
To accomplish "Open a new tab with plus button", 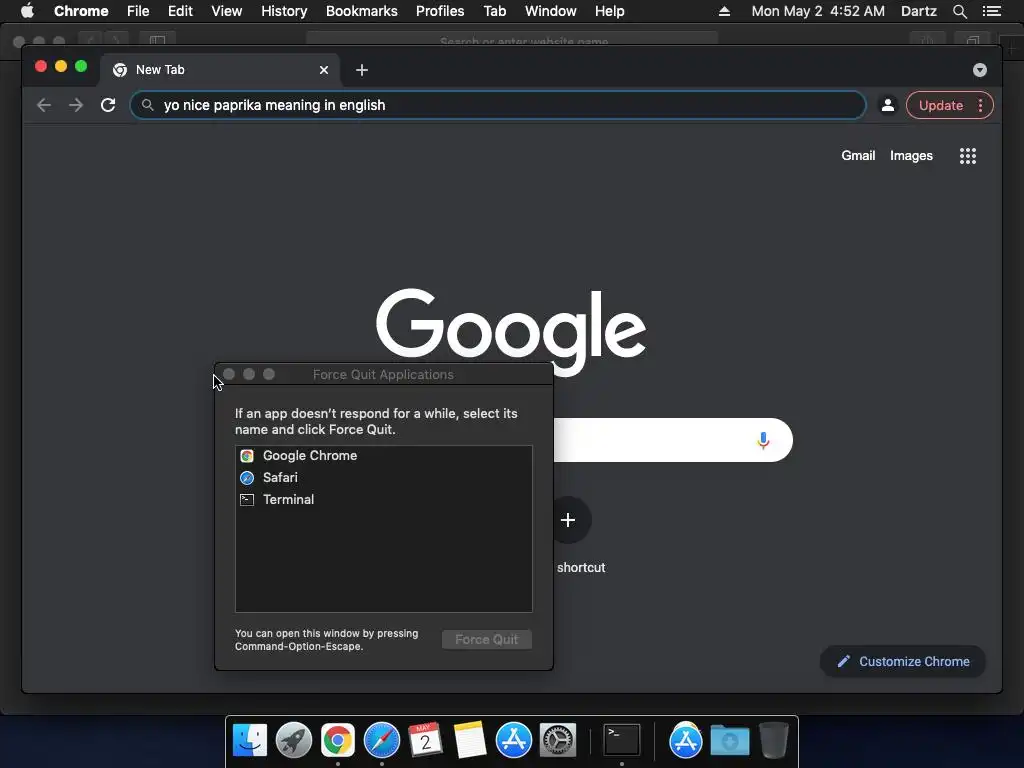I will tap(362, 70).
